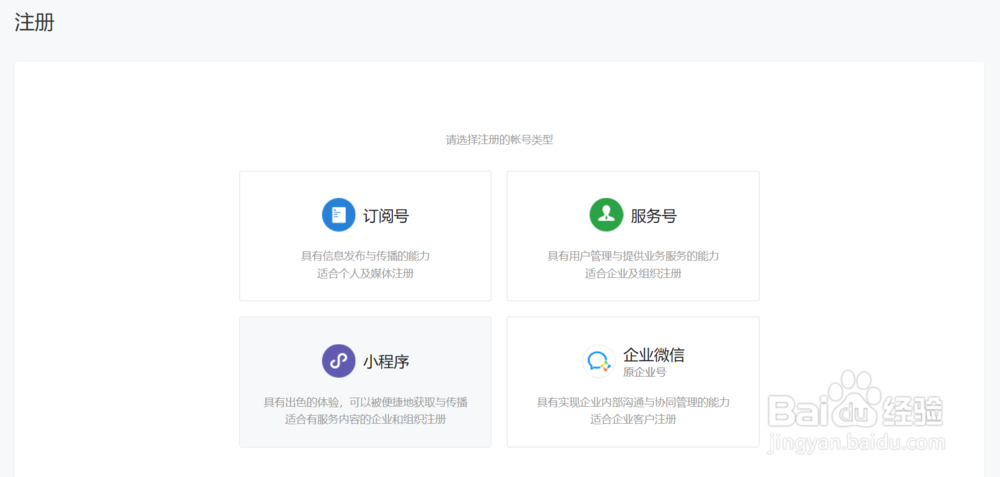The image size is (1000, 477).
Task: Click text 适合企业及组织注册
Action: click(x=633, y=274)
